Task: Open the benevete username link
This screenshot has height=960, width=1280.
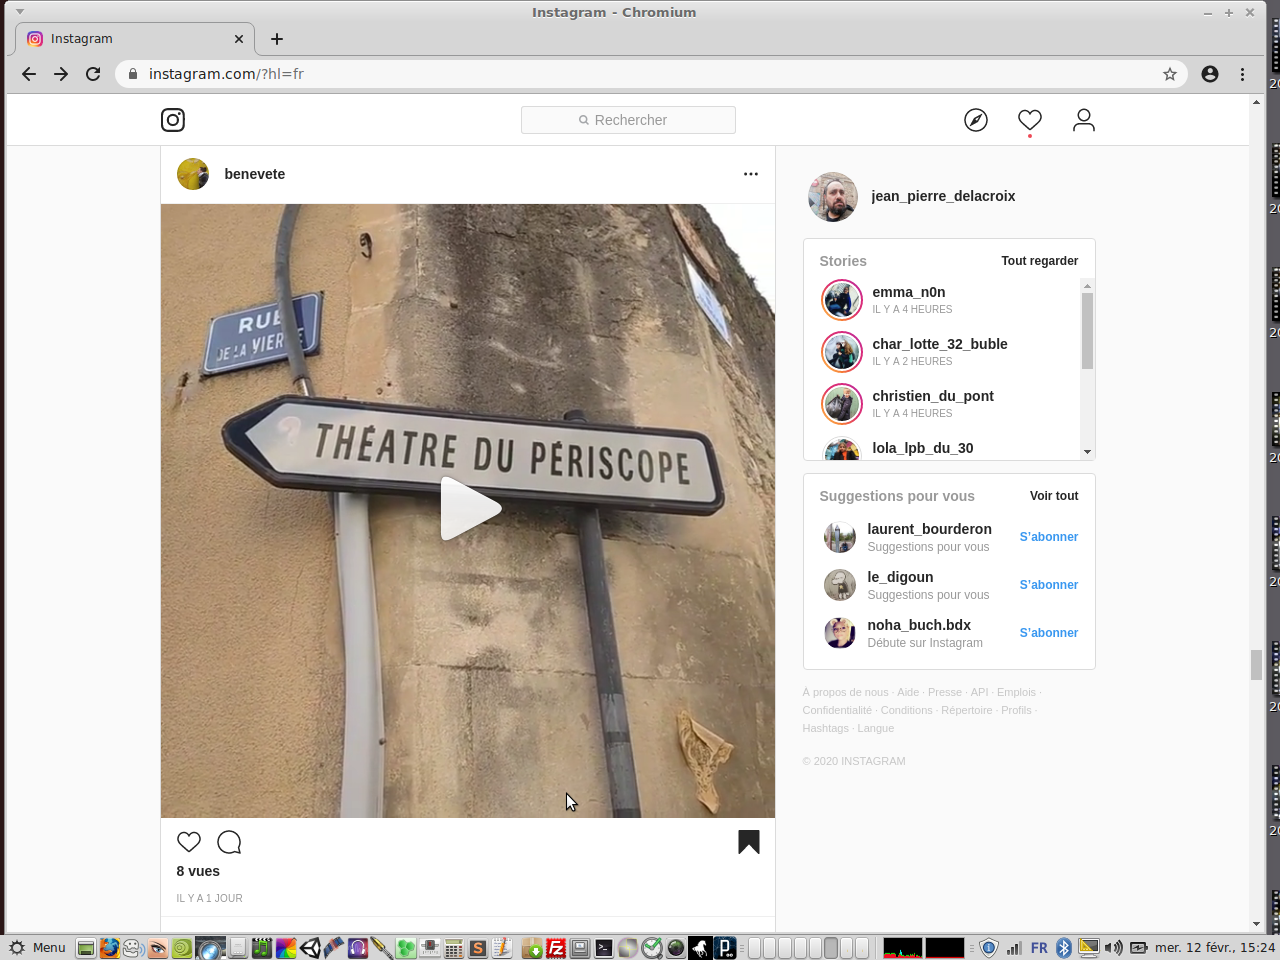Action: coord(254,174)
